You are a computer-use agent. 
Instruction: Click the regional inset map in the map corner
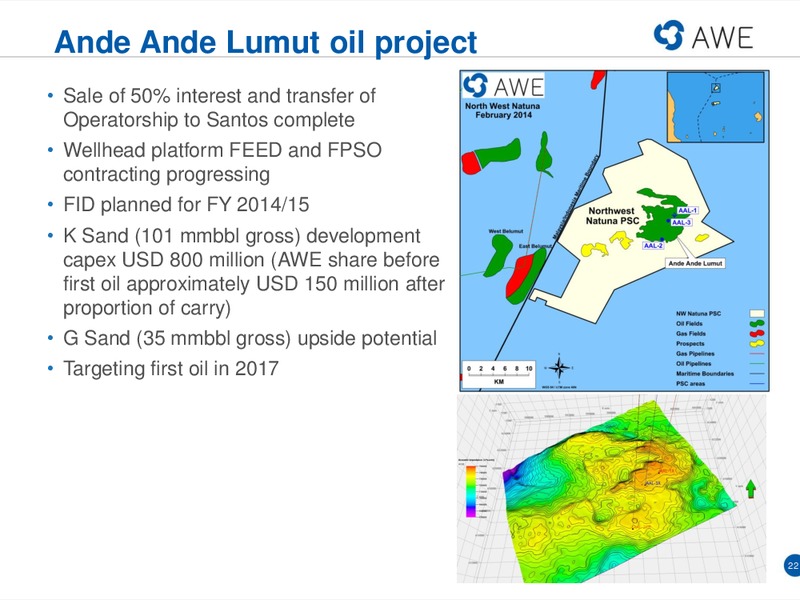[x=716, y=107]
